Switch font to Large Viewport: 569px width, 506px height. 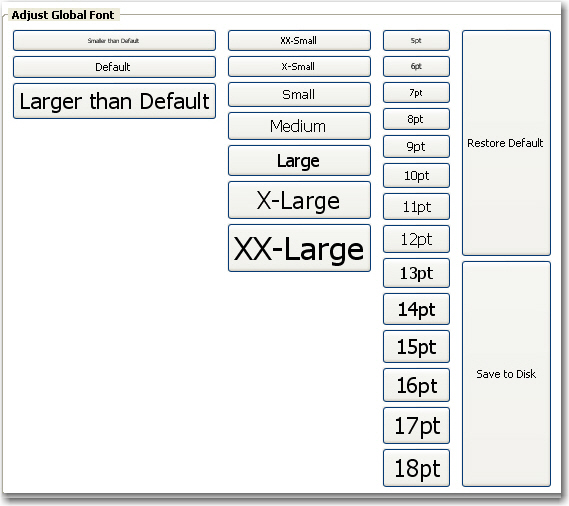(299, 160)
